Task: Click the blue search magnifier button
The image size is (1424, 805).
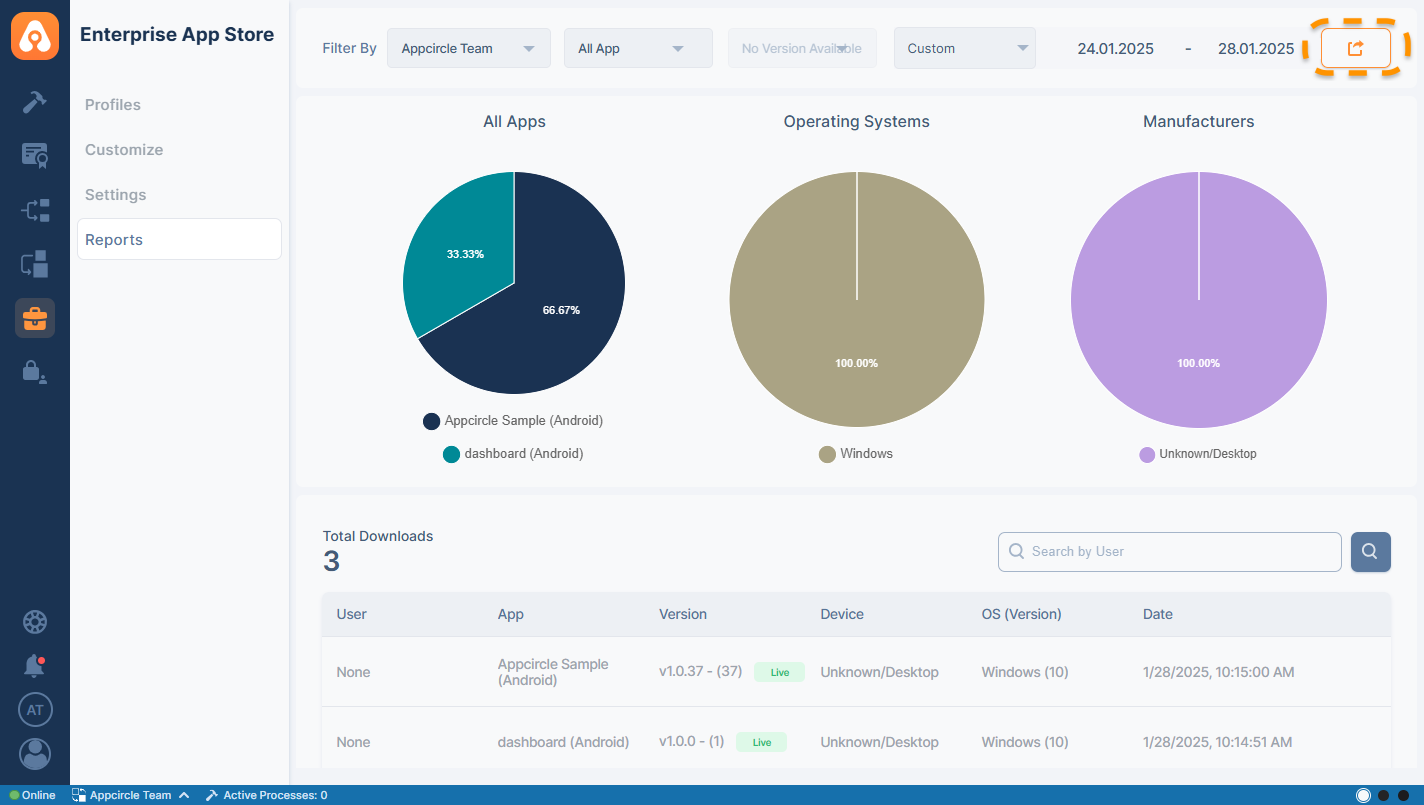Action: [1370, 551]
